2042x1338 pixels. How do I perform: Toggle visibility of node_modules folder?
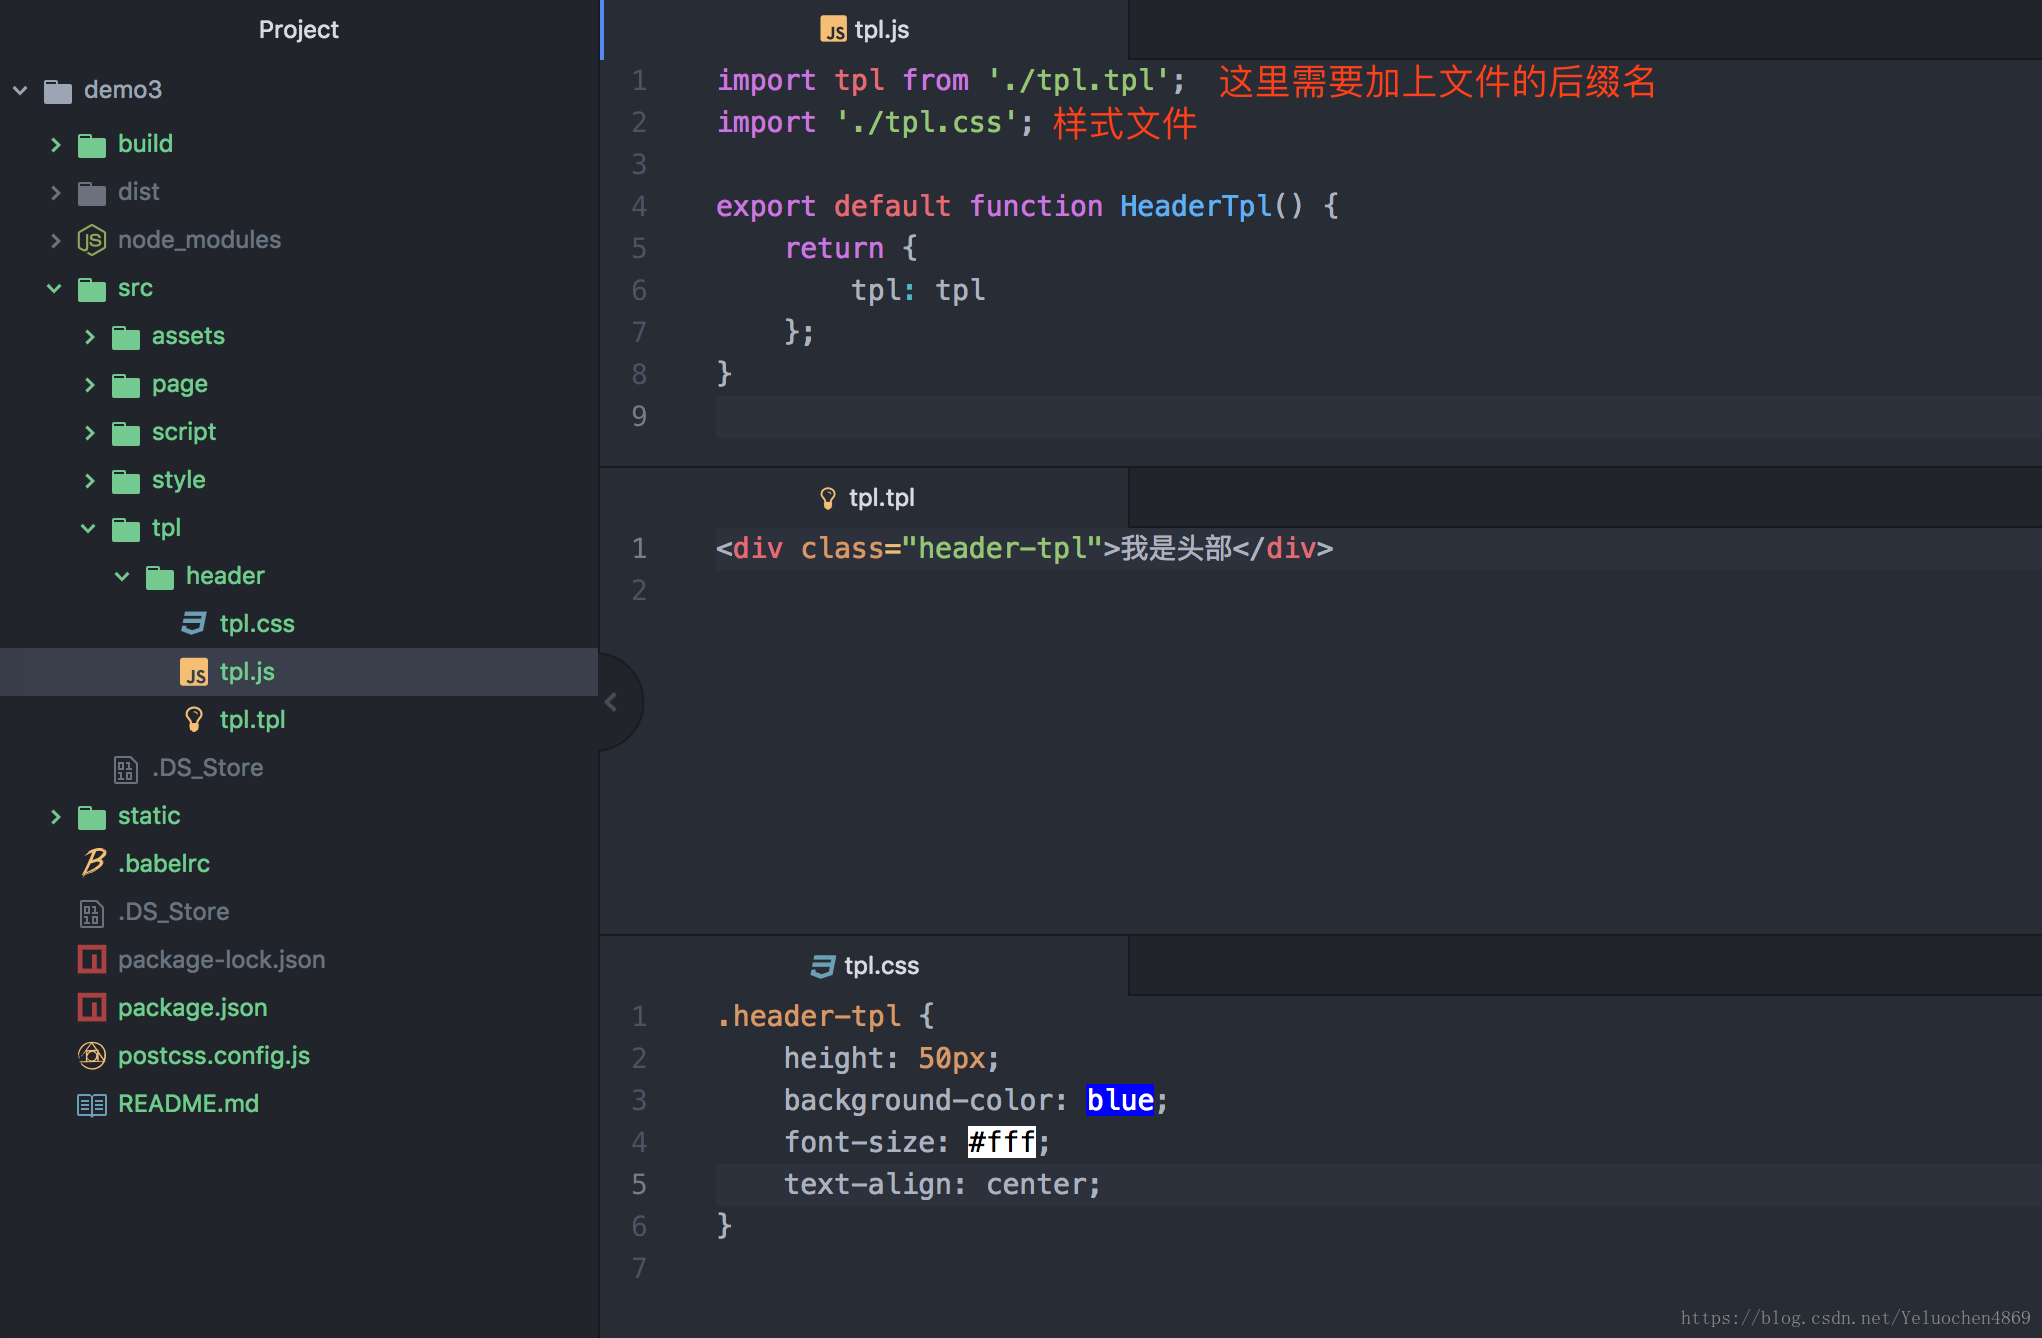pyautogui.click(x=52, y=239)
